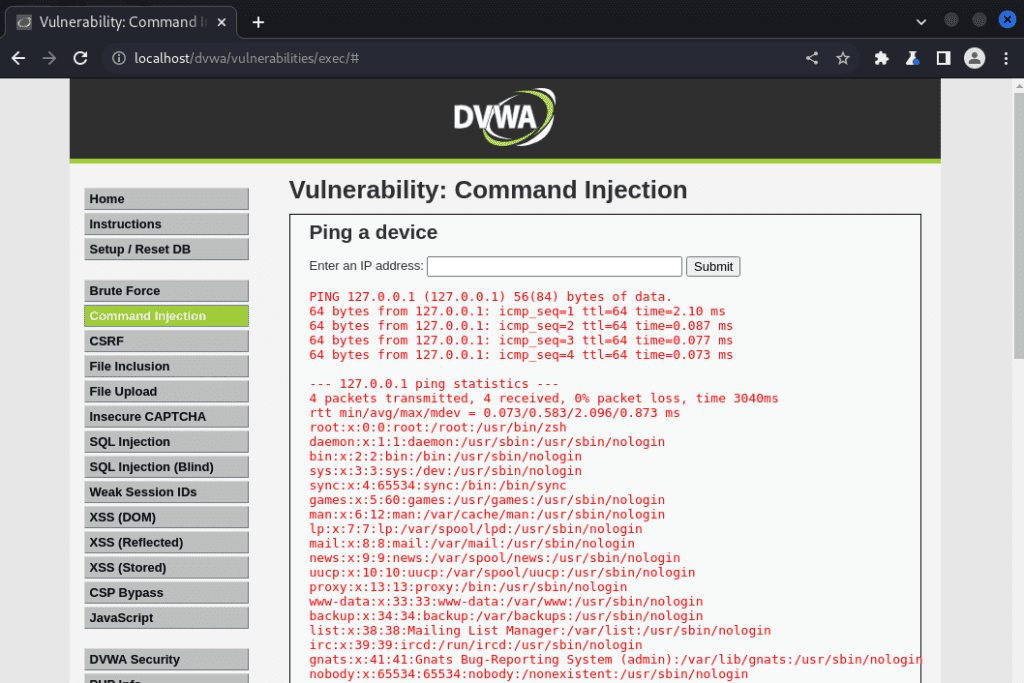Open Chrome three-dot menu
This screenshot has width=1024, height=683.
[1006, 58]
